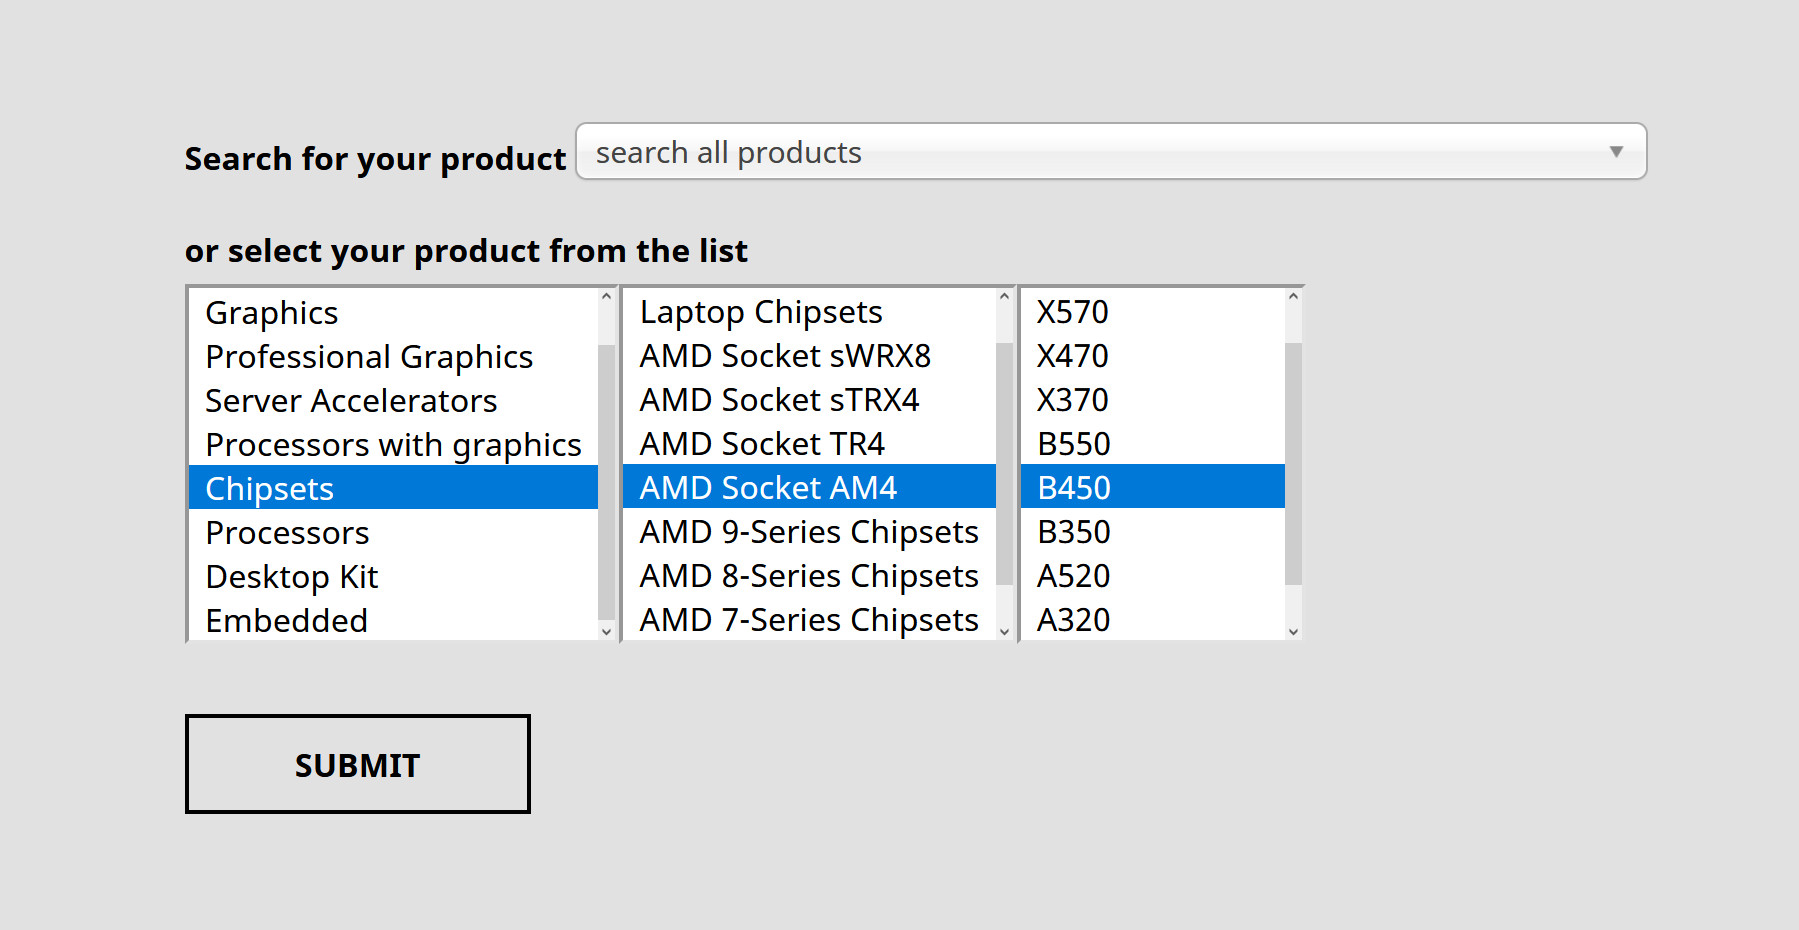1799x930 pixels.
Task: Select Laptop Chipsets in second list
Action: [x=809, y=311]
